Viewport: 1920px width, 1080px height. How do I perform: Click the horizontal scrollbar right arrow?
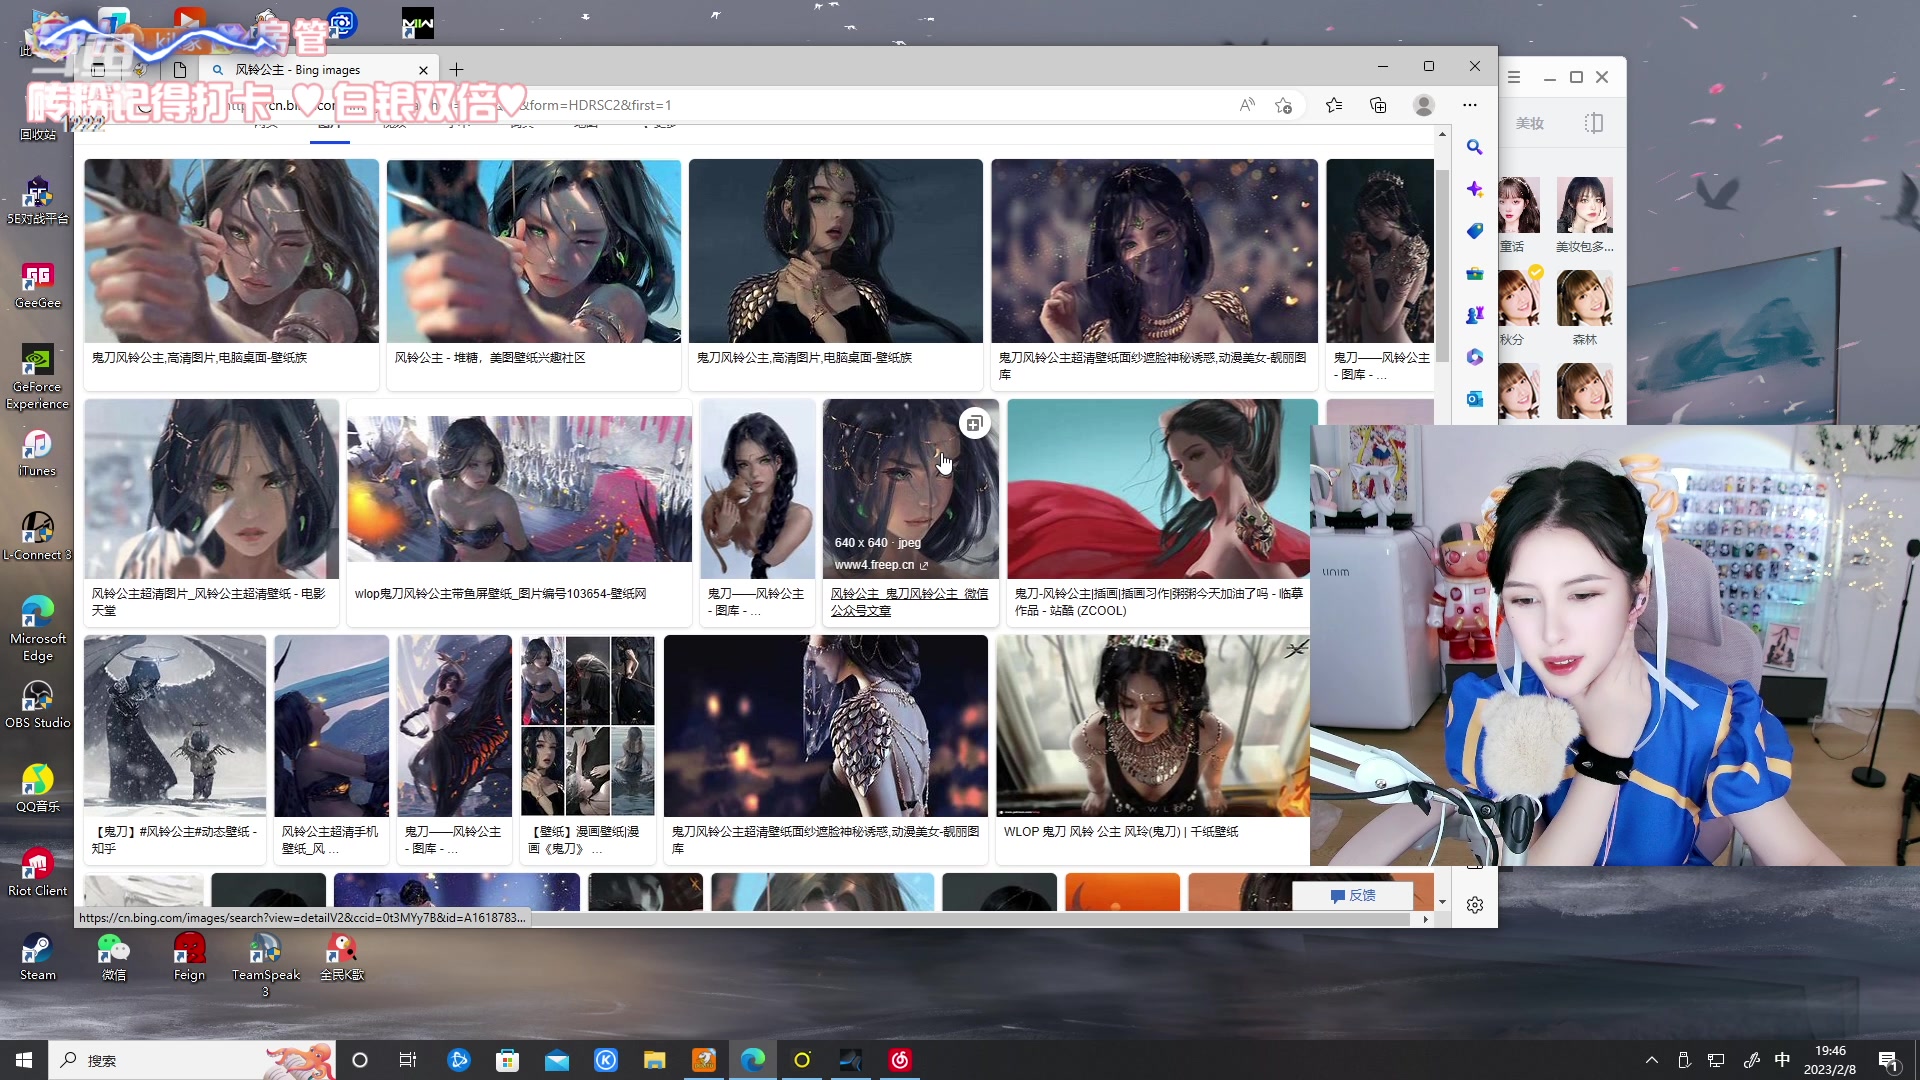(1425, 919)
